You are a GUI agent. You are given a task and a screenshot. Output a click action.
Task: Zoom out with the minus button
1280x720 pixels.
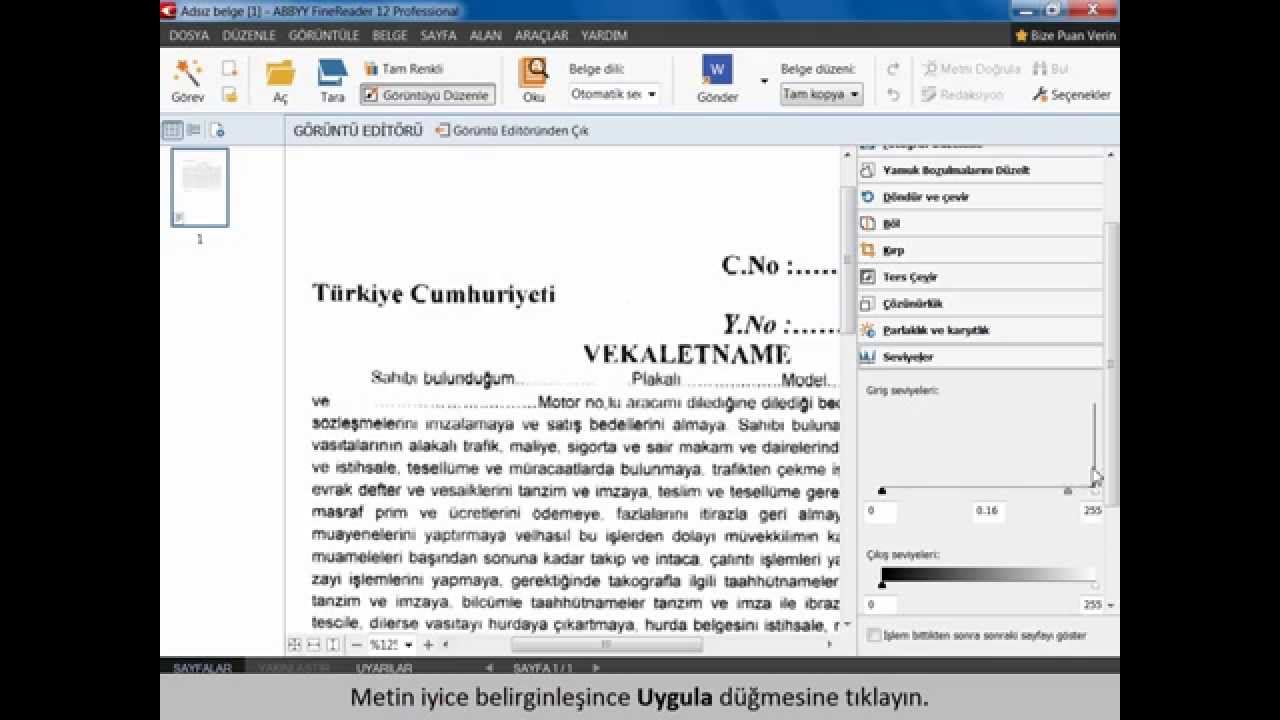click(x=356, y=645)
